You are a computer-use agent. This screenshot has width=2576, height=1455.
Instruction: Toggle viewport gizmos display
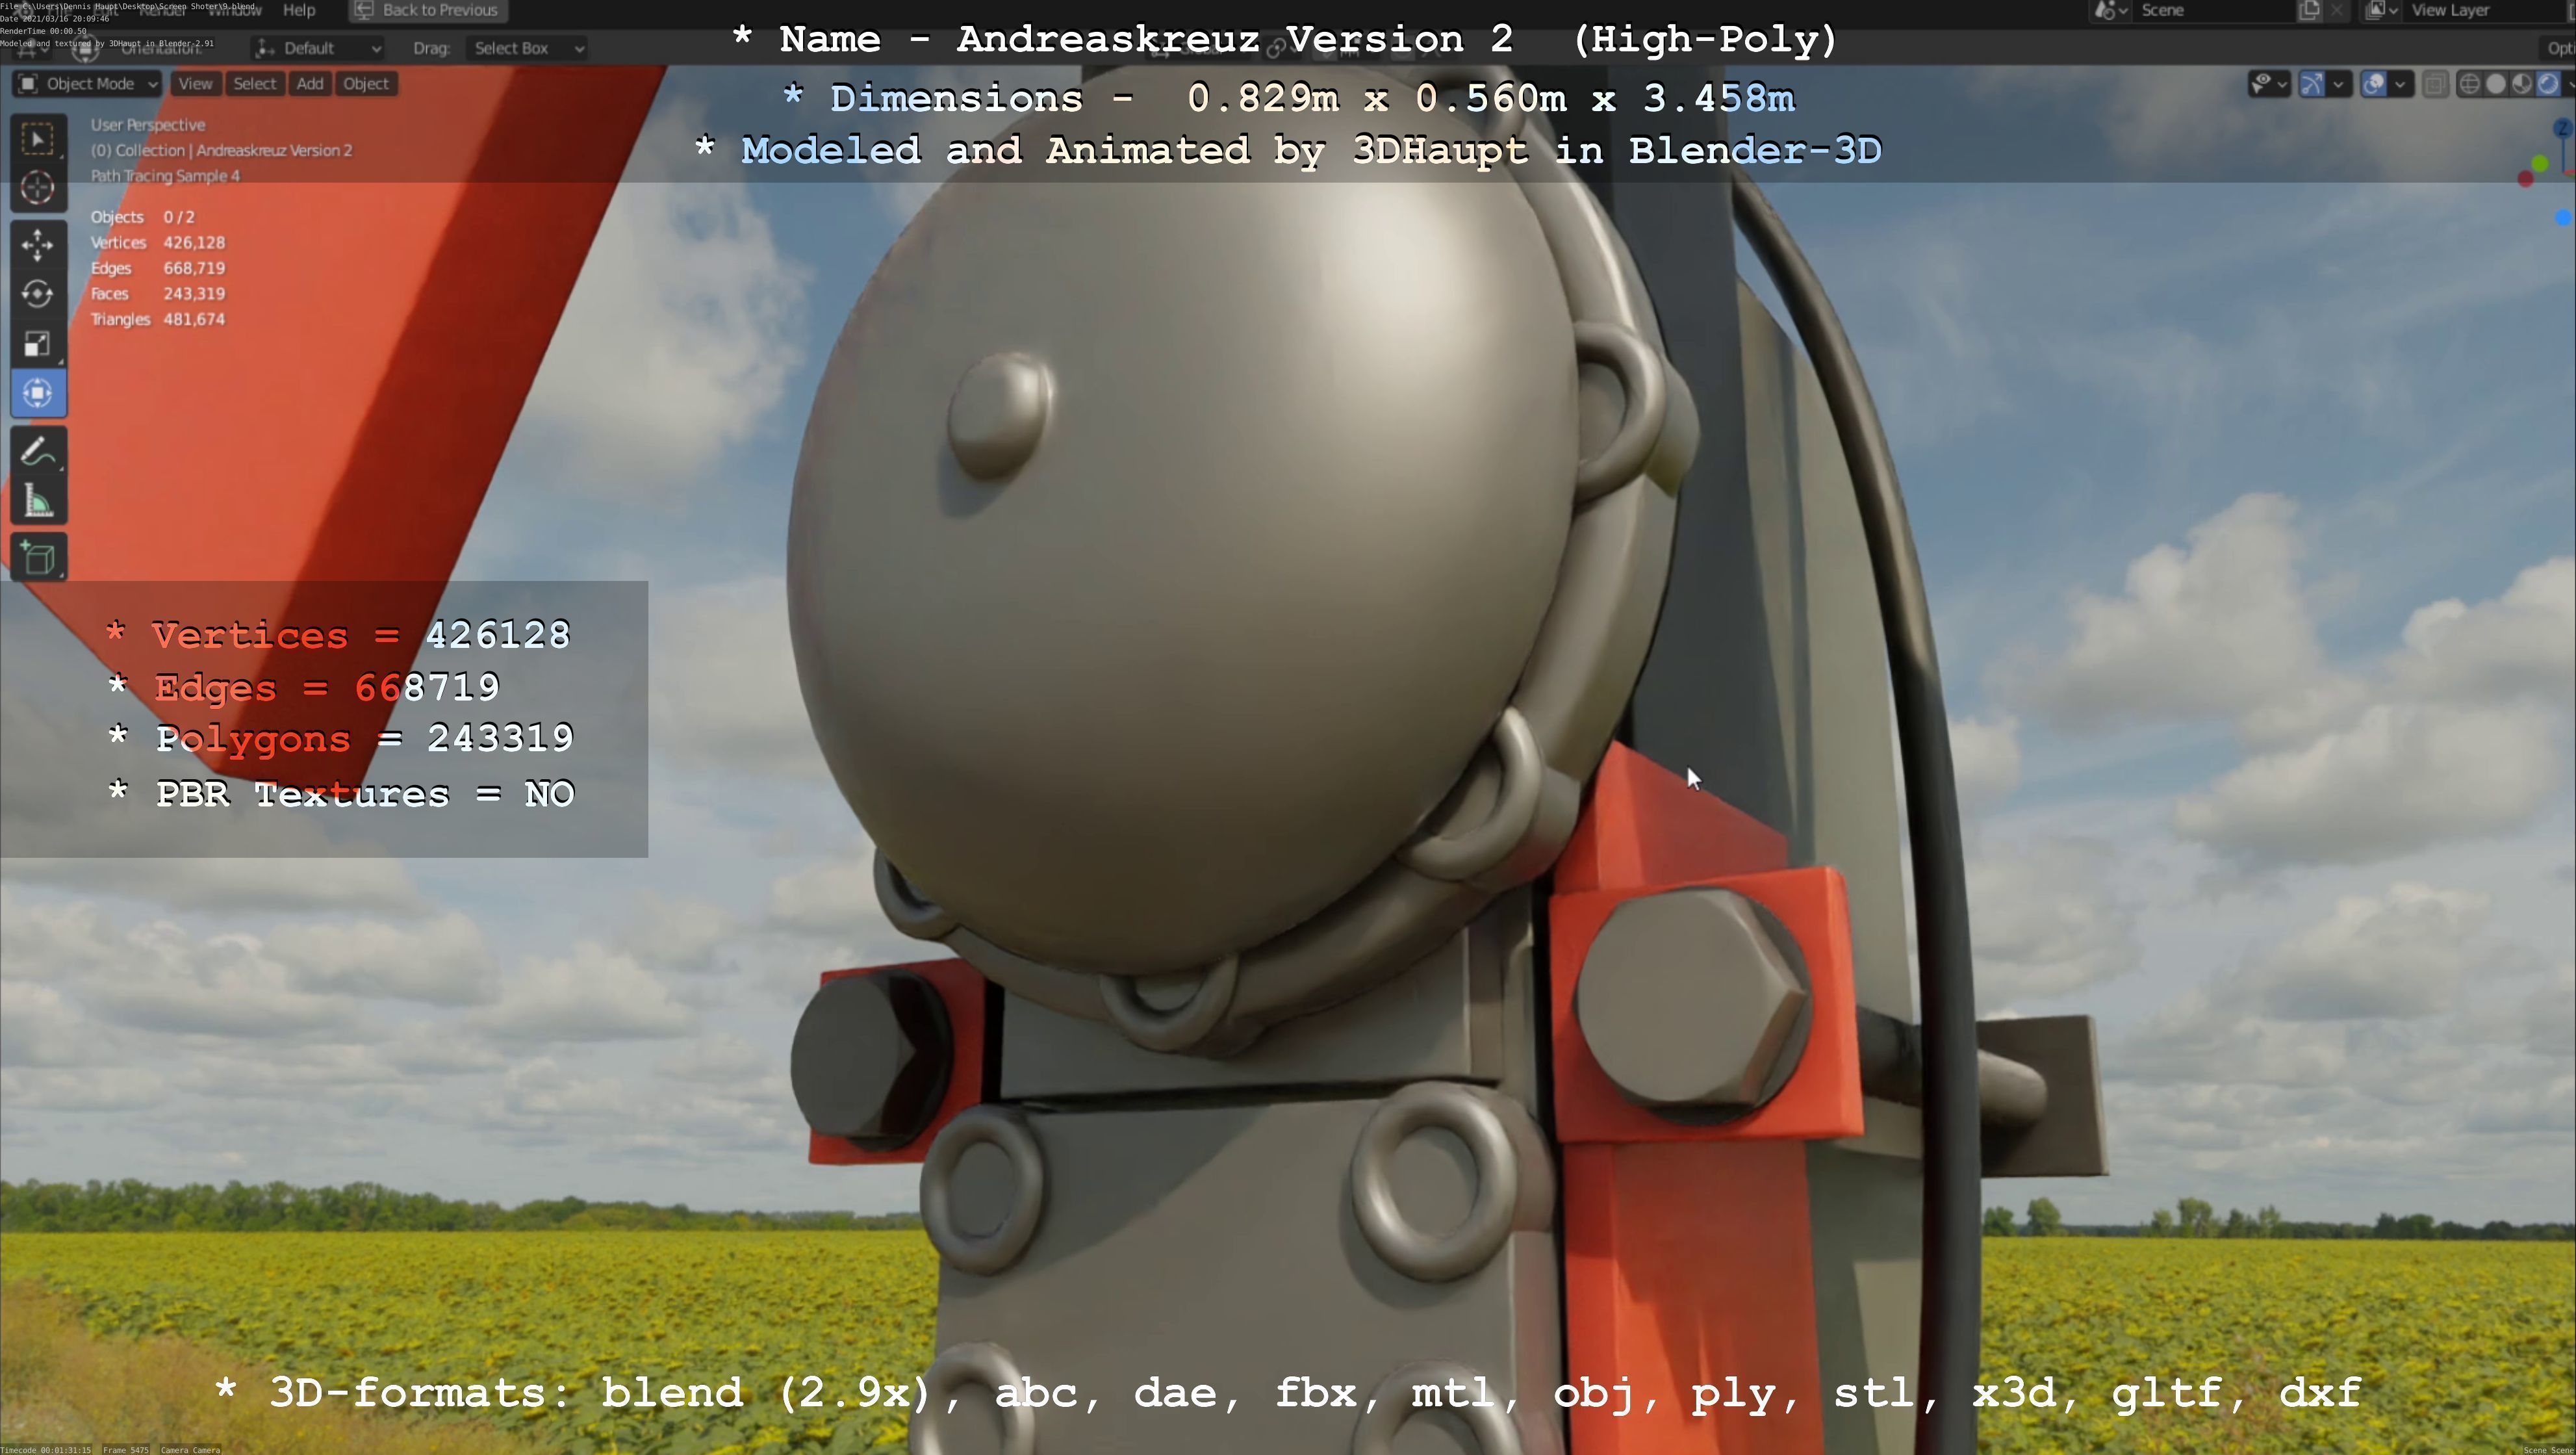(2312, 84)
